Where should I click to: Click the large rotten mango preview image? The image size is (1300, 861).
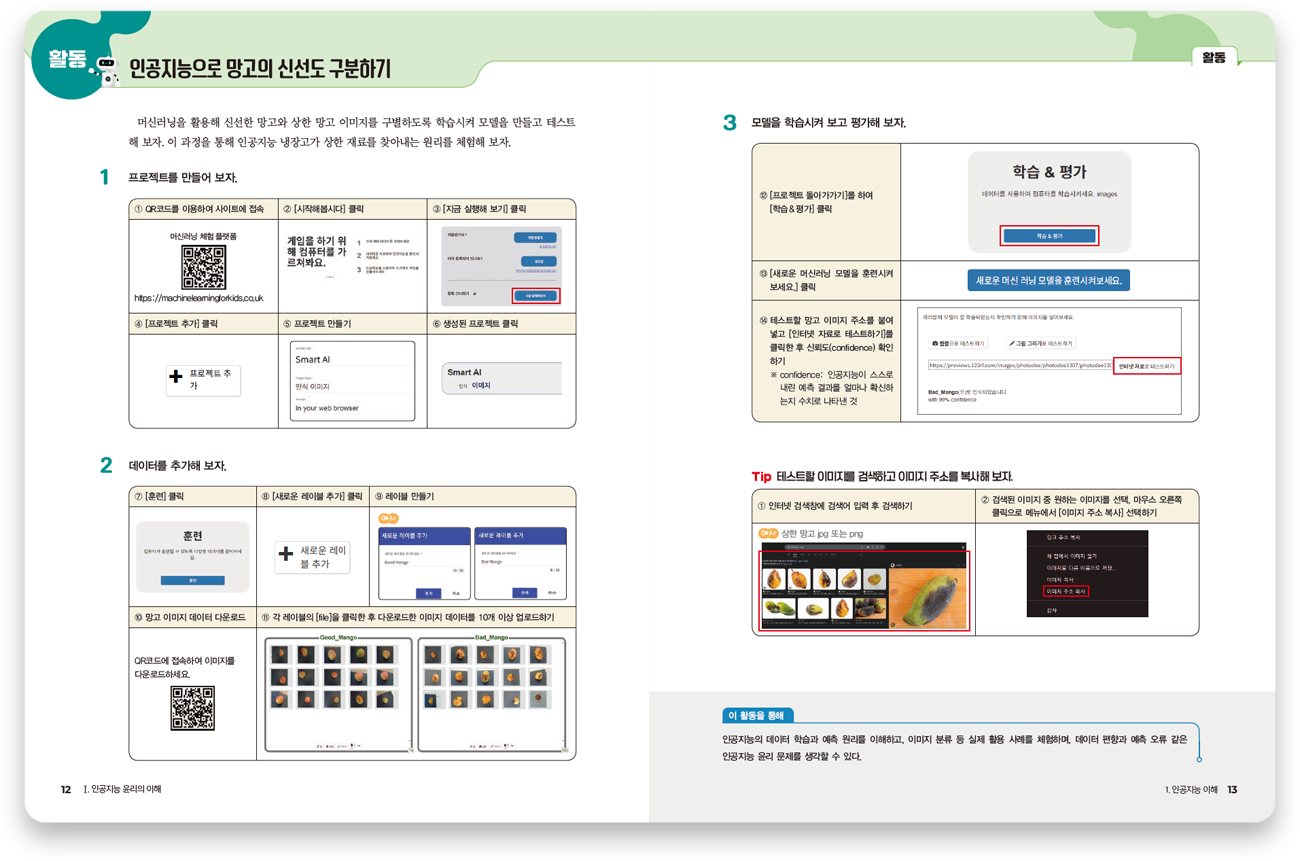[927, 589]
